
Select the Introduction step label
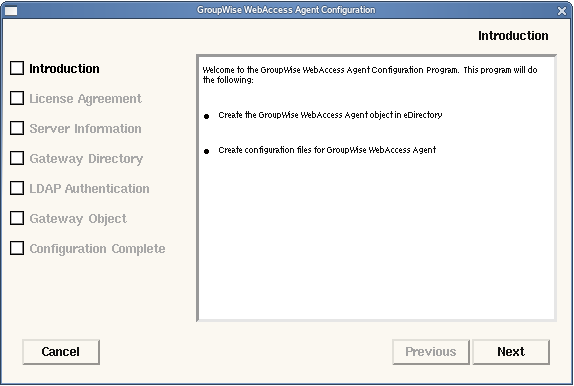click(x=64, y=68)
